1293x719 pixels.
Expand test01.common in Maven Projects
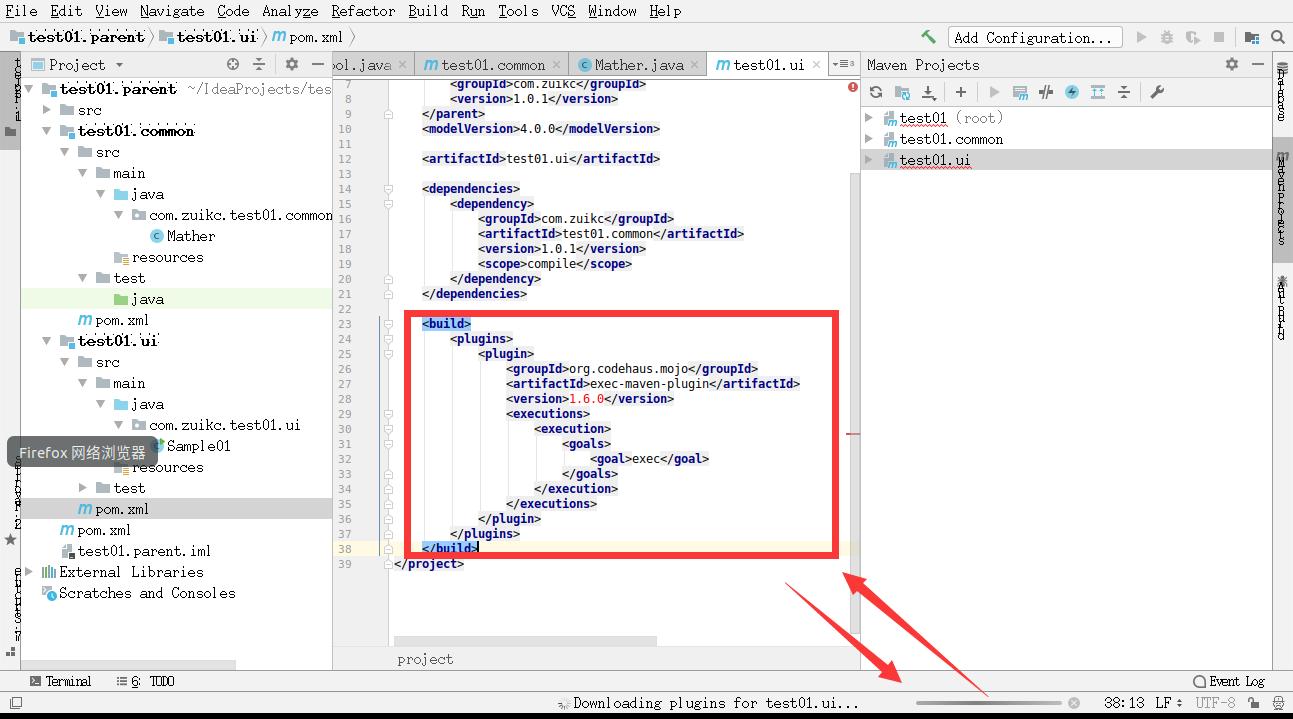tap(869, 139)
